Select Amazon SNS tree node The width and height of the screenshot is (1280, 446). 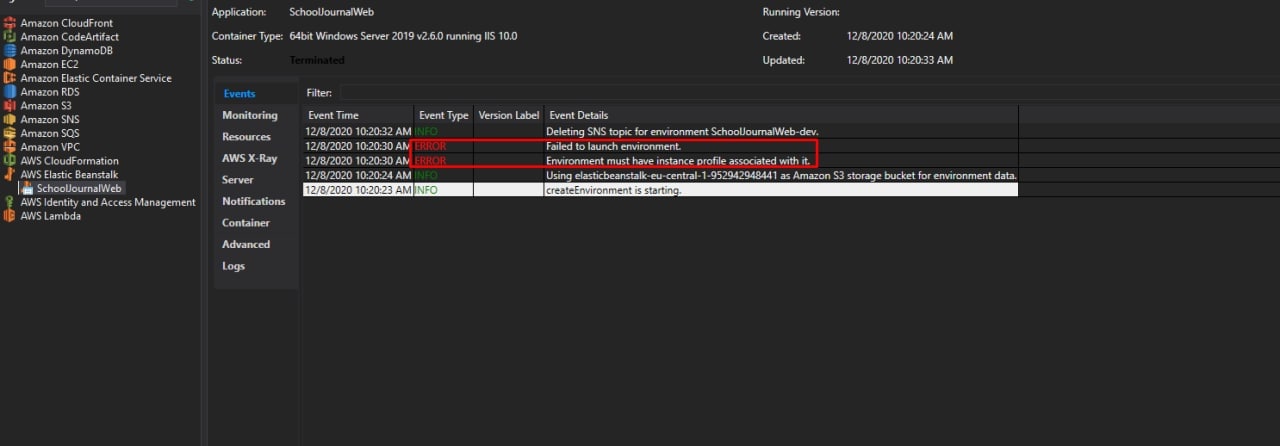coord(50,119)
